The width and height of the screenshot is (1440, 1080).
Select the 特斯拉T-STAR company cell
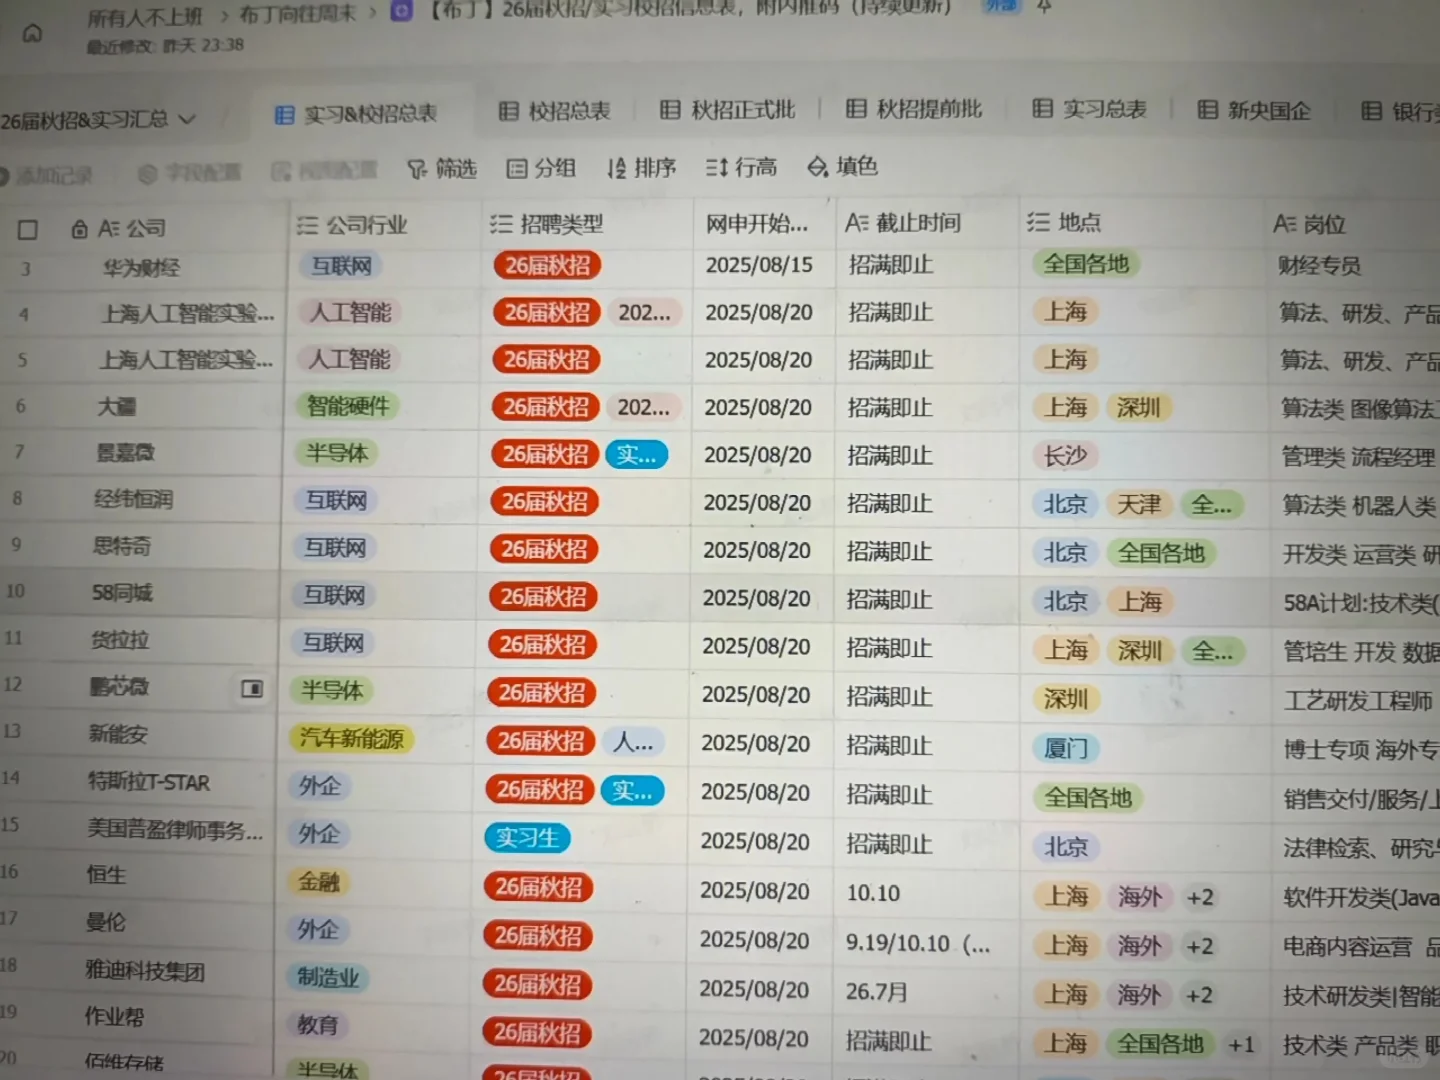point(149,782)
